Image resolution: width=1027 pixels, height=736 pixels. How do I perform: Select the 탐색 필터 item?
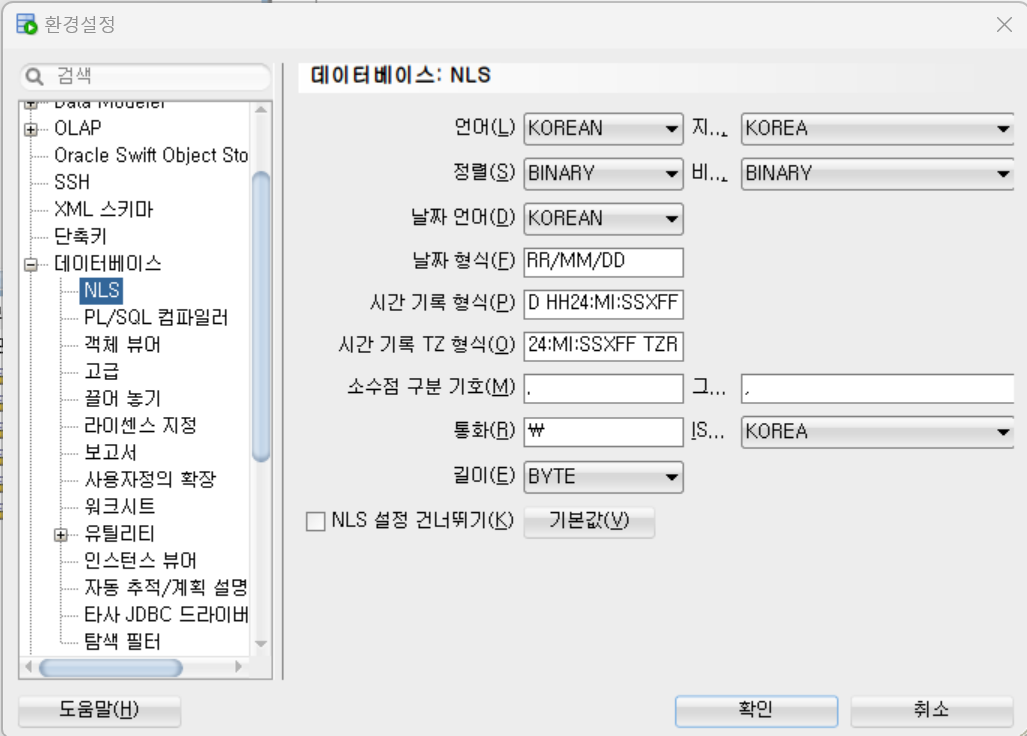click(x=122, y=641)
